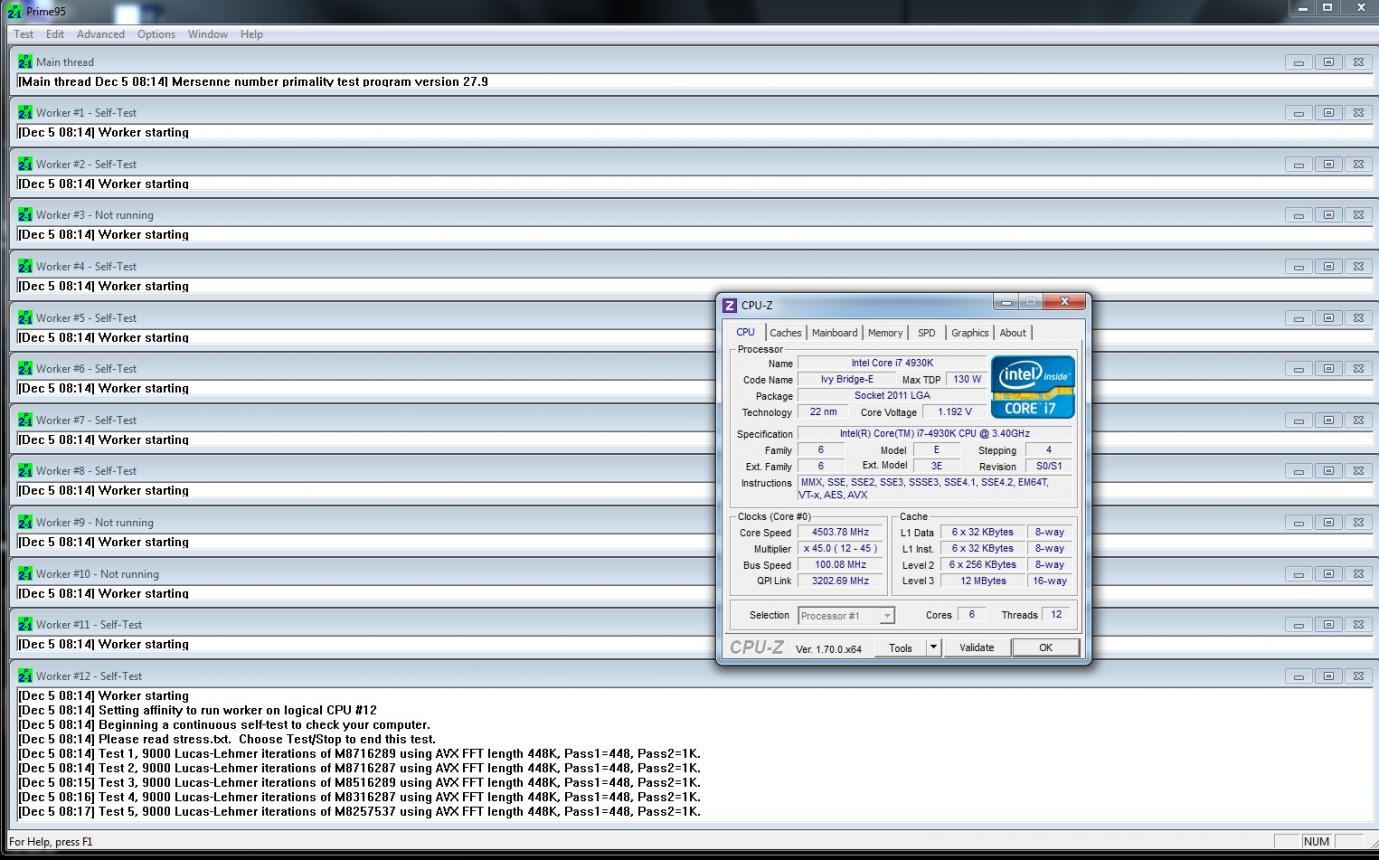Click the Worker #1 window icon

[x=26, y=113]
